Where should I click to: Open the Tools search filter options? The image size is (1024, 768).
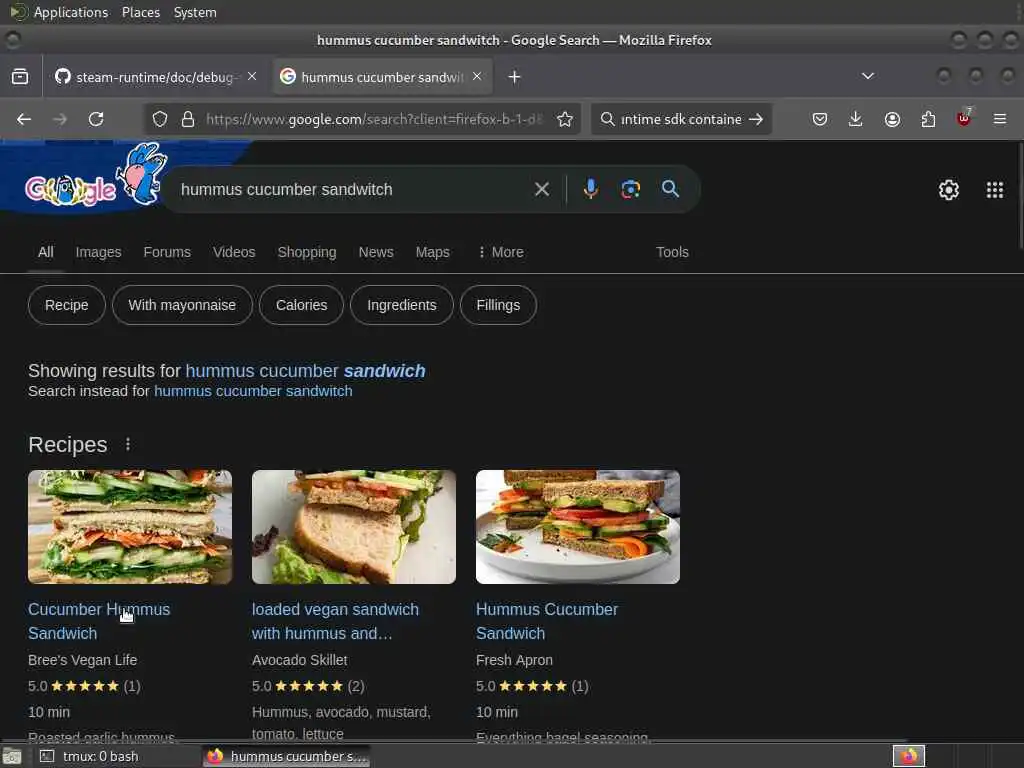coord(672,252)
